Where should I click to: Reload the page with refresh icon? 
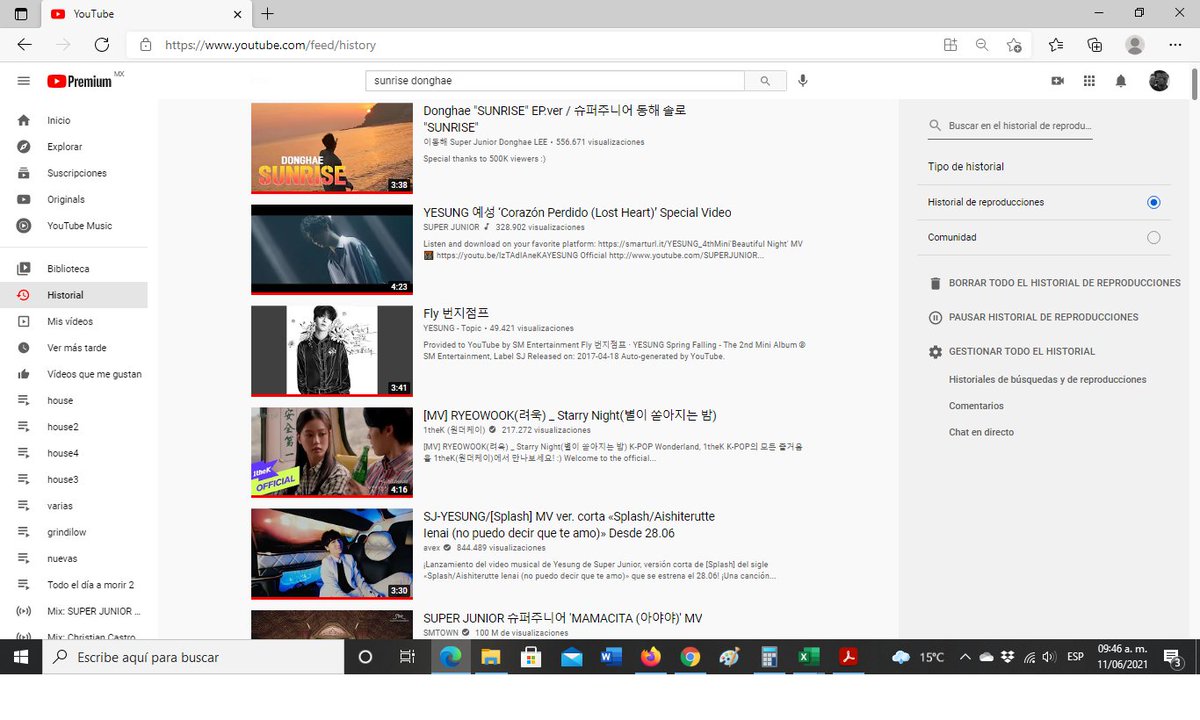click(101, 45)
